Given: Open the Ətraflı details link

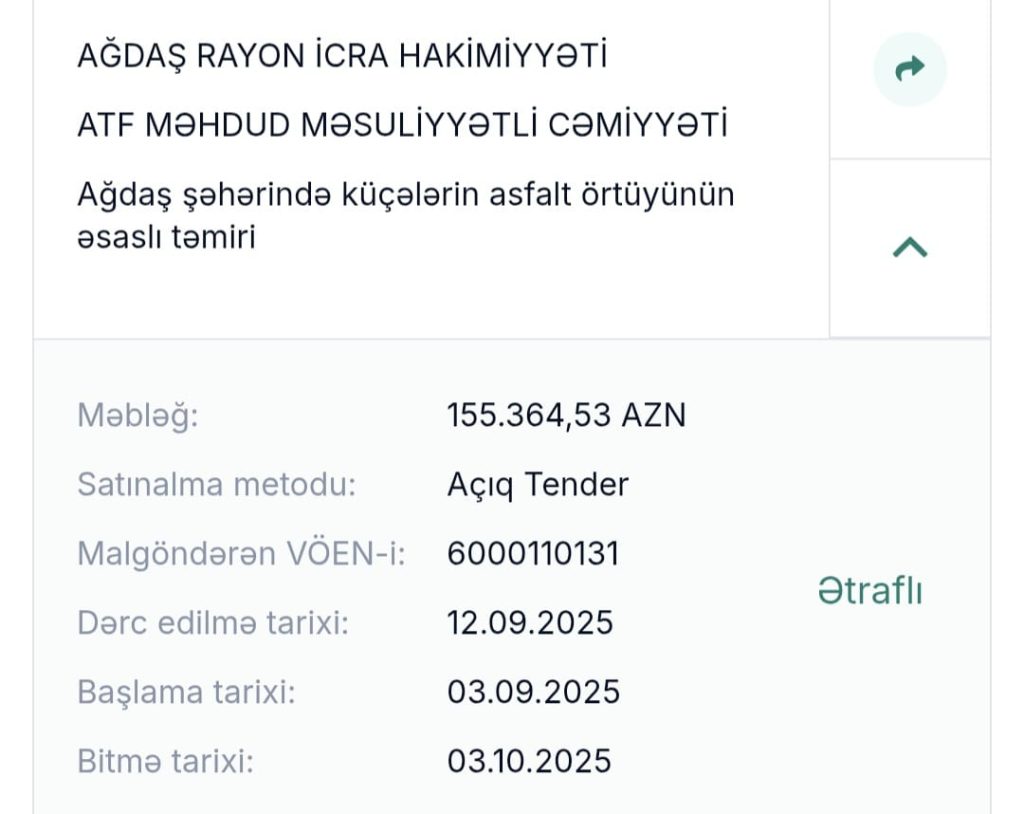Looking at the screenshot, I should 869,591.
